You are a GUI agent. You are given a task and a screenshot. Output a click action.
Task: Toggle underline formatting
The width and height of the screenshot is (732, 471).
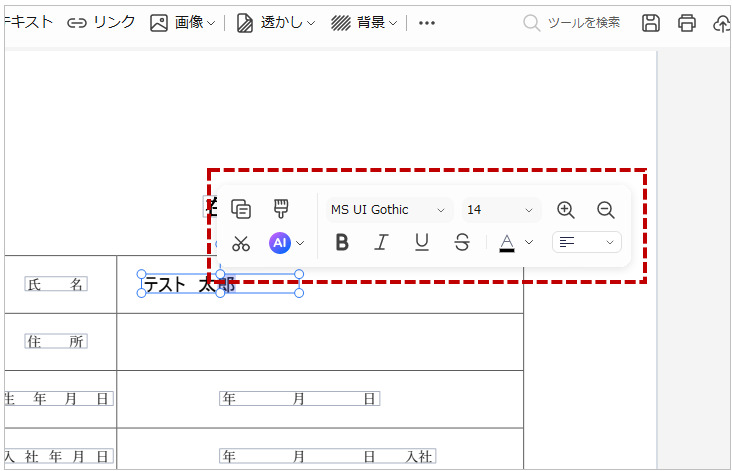(x=422, y=242)
